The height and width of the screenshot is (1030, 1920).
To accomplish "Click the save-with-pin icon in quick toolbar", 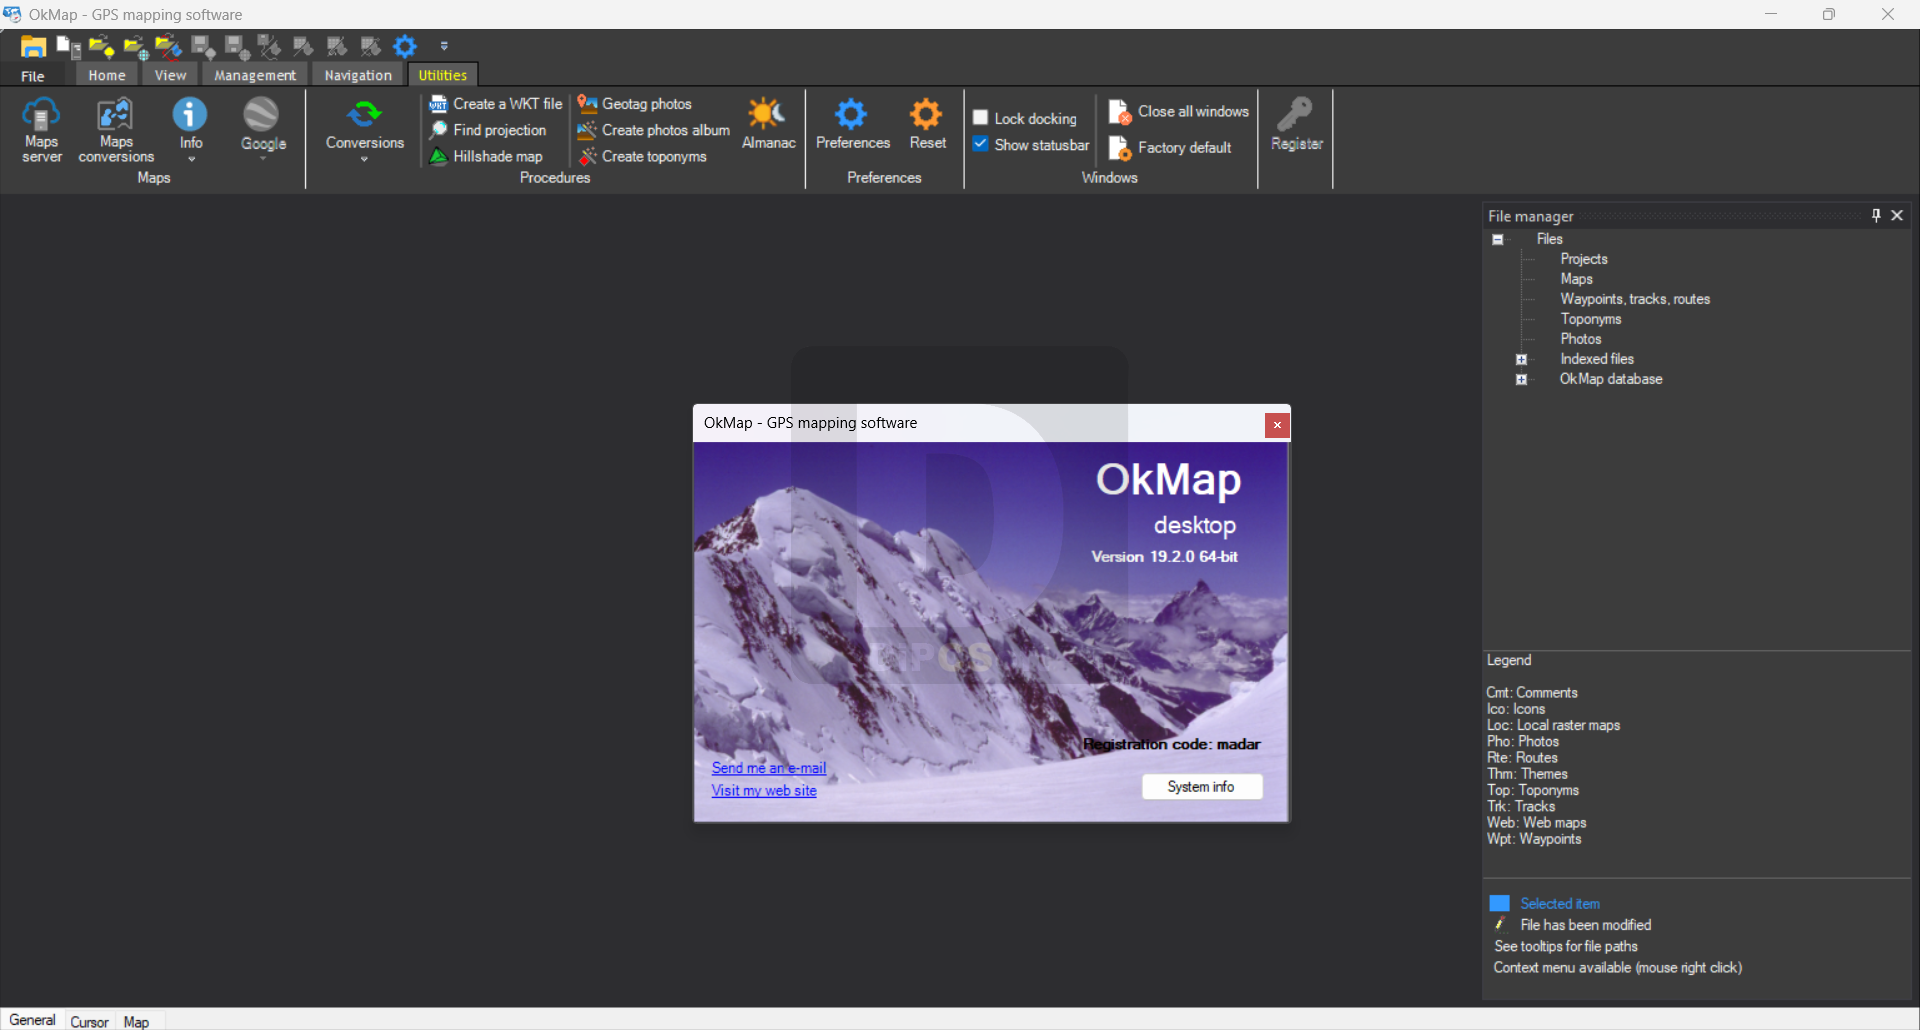I will [203, 46].
